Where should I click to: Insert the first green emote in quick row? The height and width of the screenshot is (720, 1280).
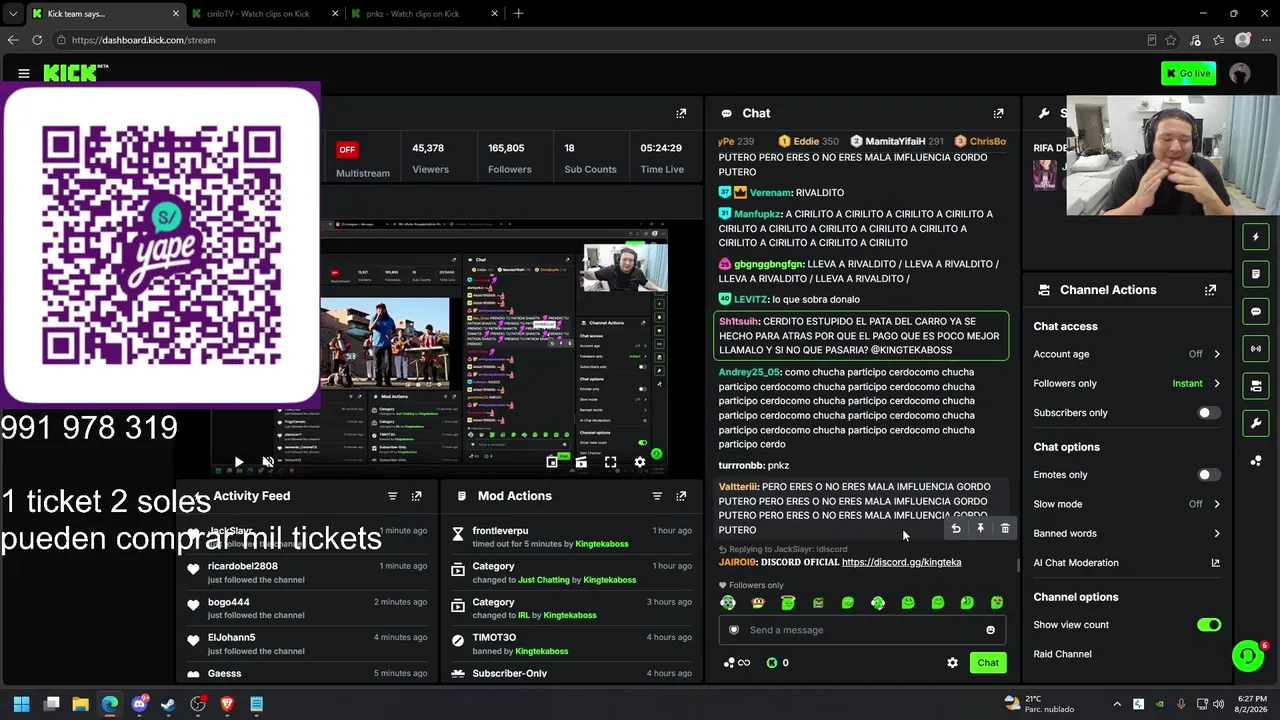coord(728,603)
